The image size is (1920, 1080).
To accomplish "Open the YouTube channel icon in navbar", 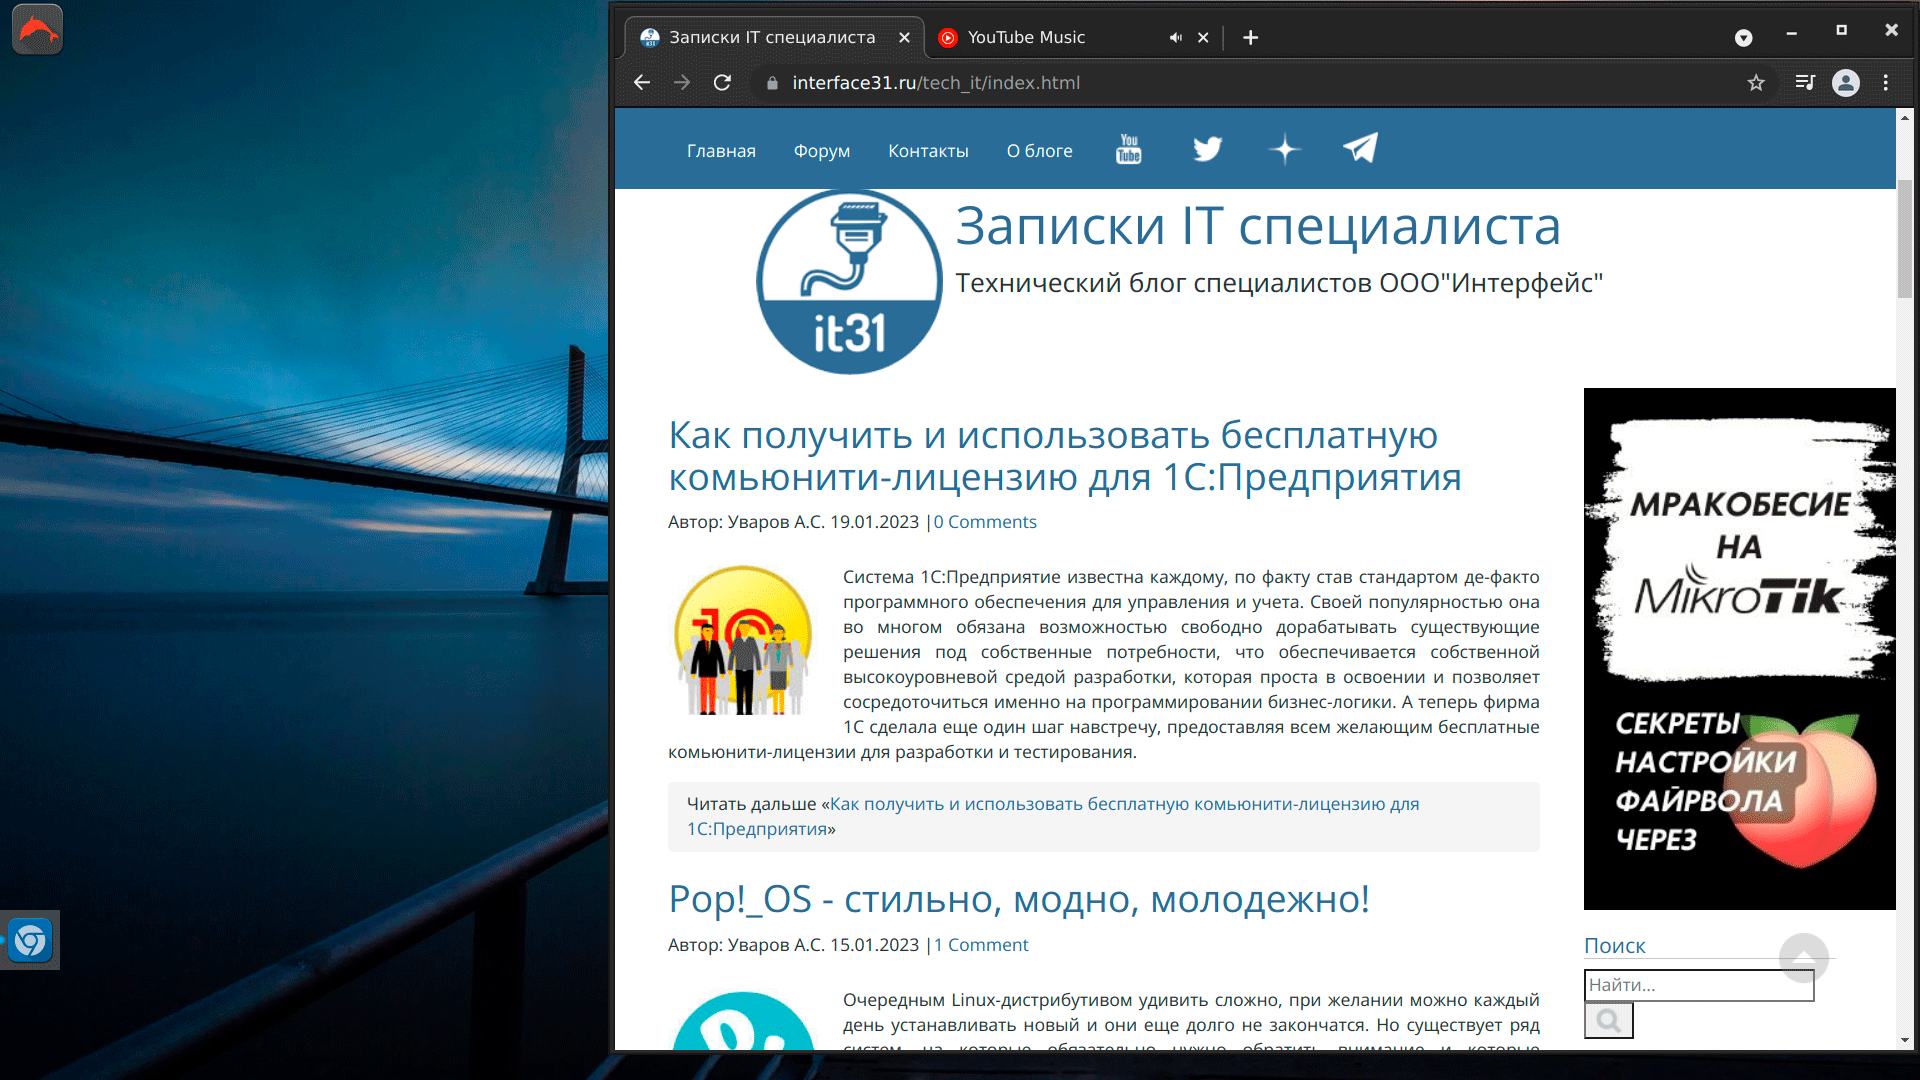I will coord(1128,149).
